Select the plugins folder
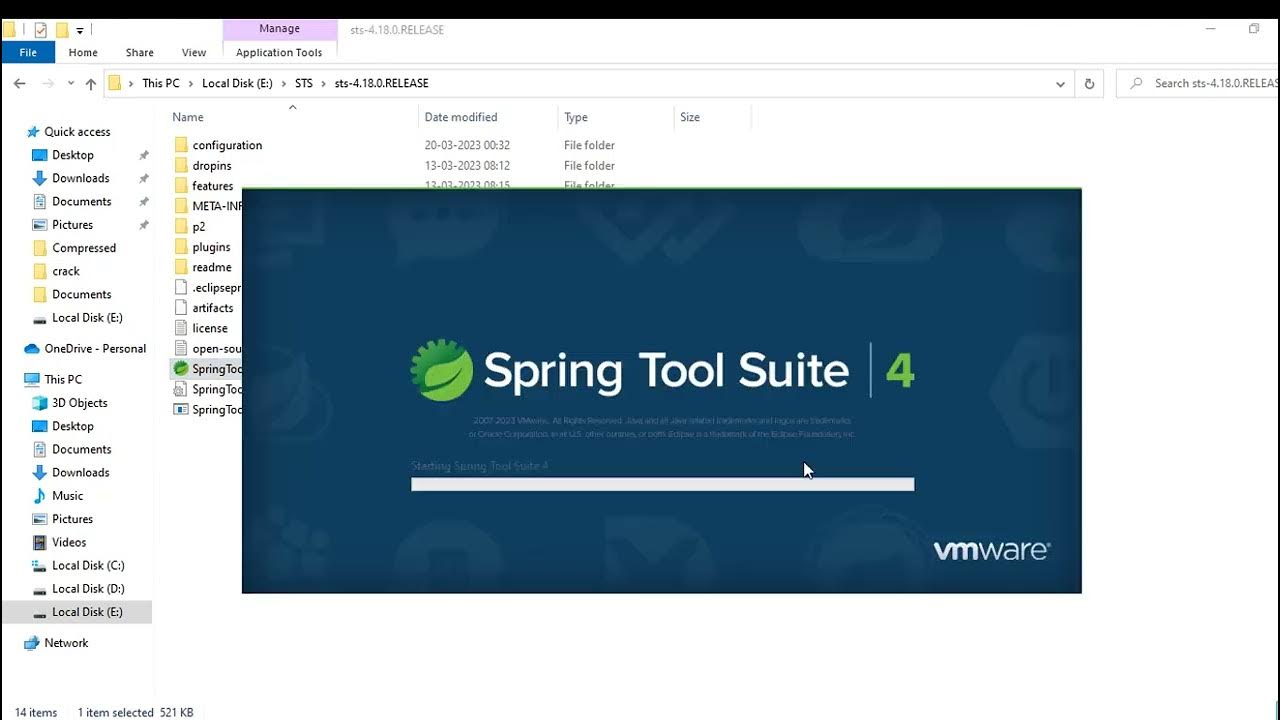The height and width of the screenshot is (720, 1280). (211, 247)
